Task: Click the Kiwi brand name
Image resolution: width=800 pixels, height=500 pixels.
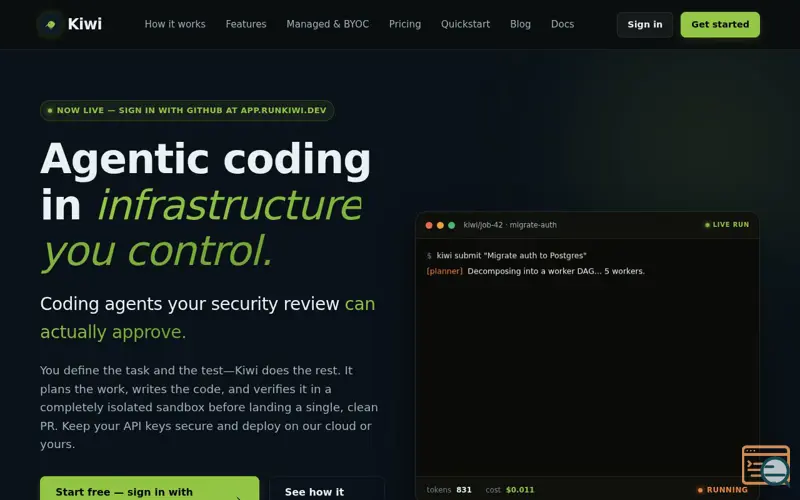Action: pyautogui.click(x=85, y=24)
